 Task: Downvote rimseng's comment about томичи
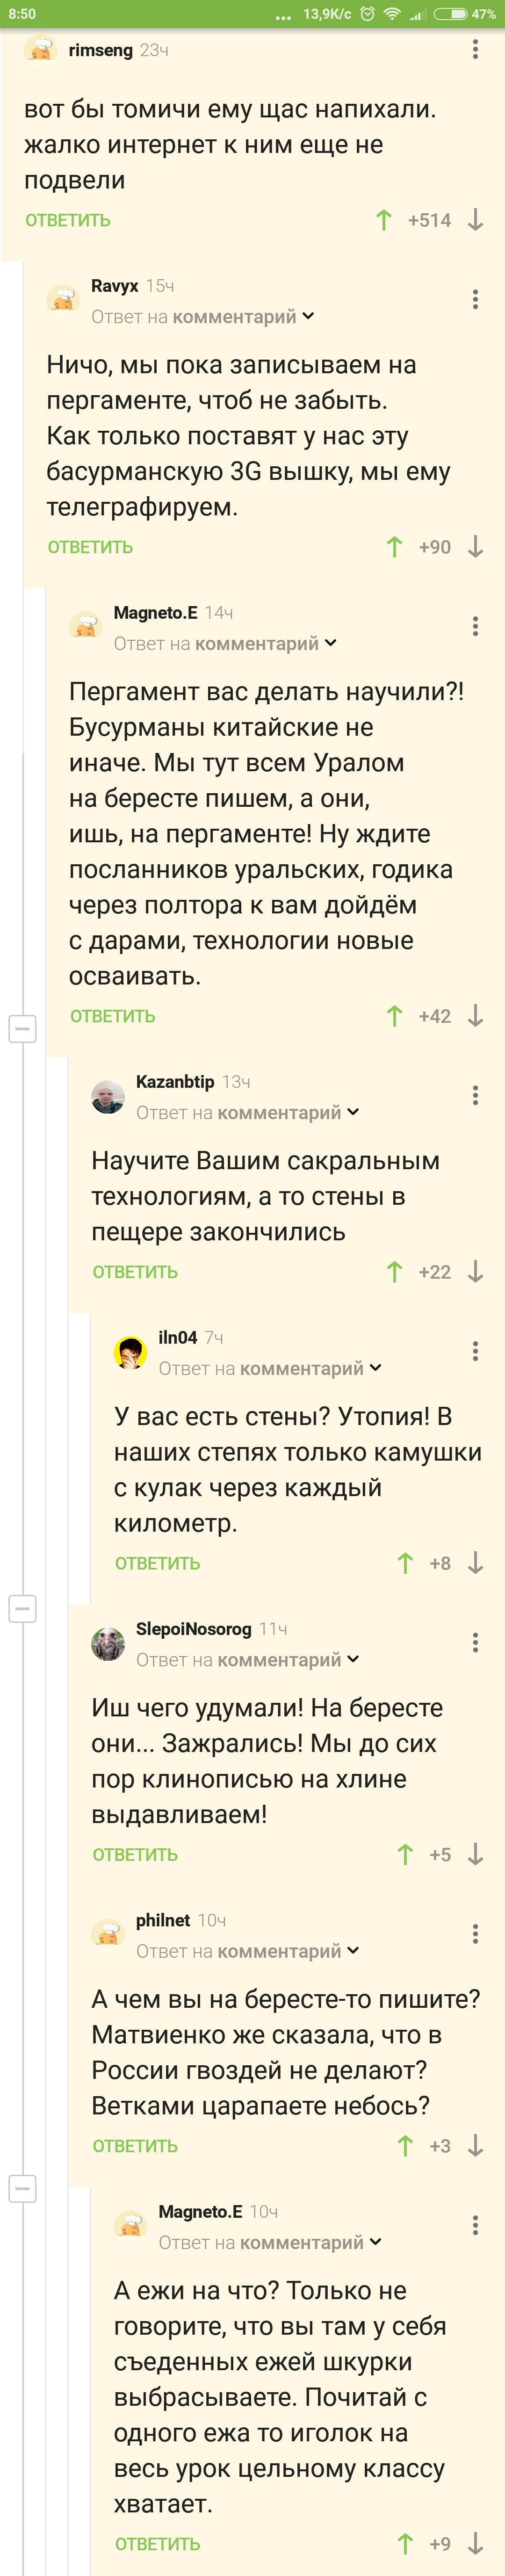tap(476, 220)
